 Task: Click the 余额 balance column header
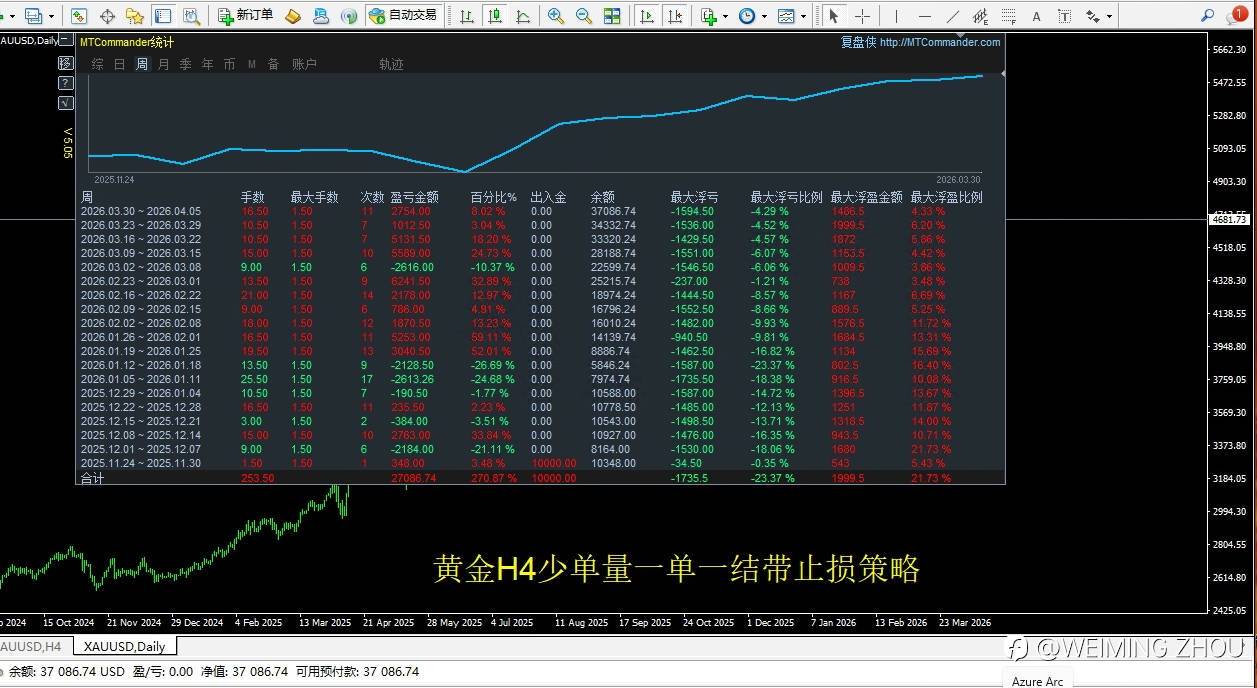tap(602, 197)
